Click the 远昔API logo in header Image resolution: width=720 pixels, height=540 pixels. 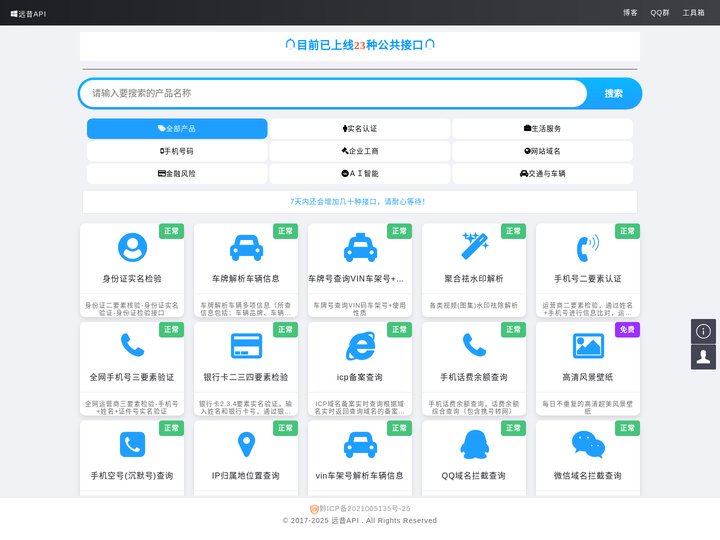coord(28,14)
